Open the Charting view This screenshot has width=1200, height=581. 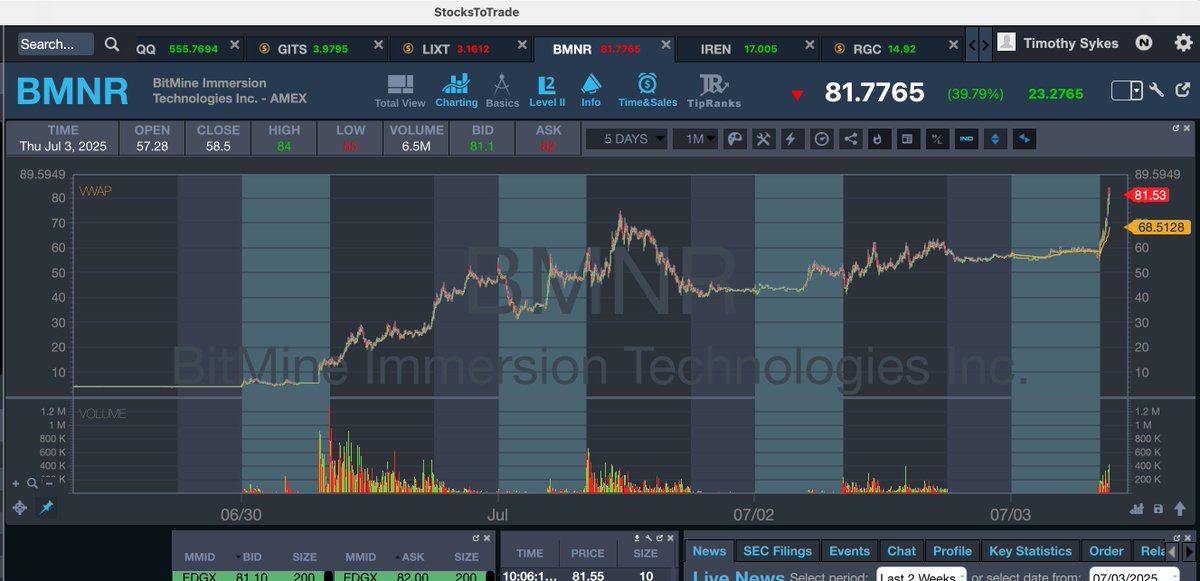click(456, 90)
